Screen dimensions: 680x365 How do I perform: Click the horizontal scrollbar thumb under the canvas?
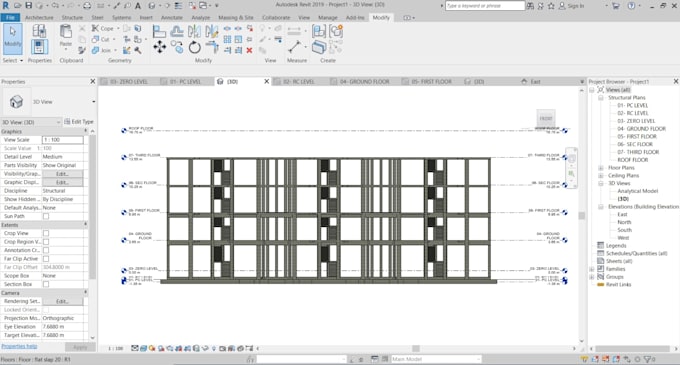416,348
